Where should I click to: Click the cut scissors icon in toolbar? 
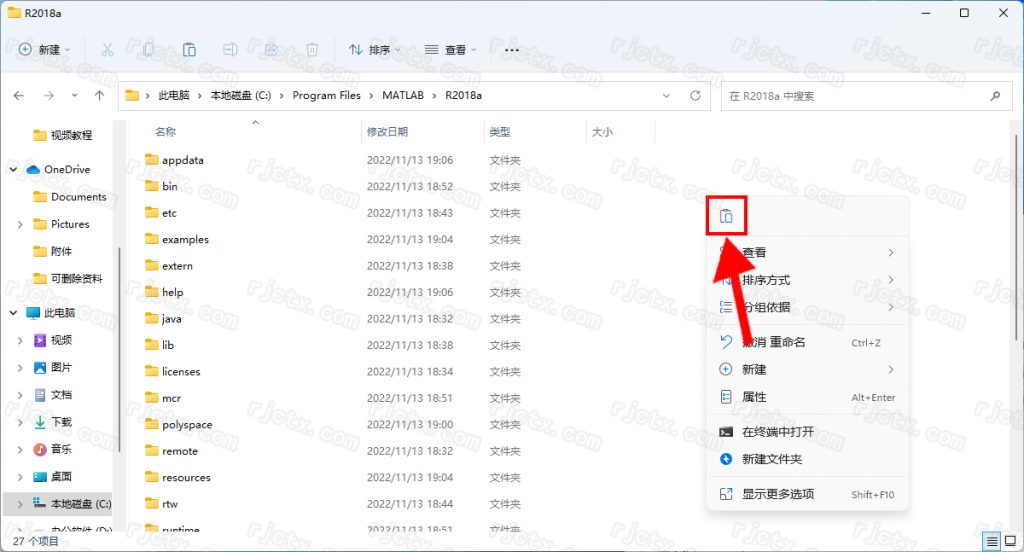(107, 49)
